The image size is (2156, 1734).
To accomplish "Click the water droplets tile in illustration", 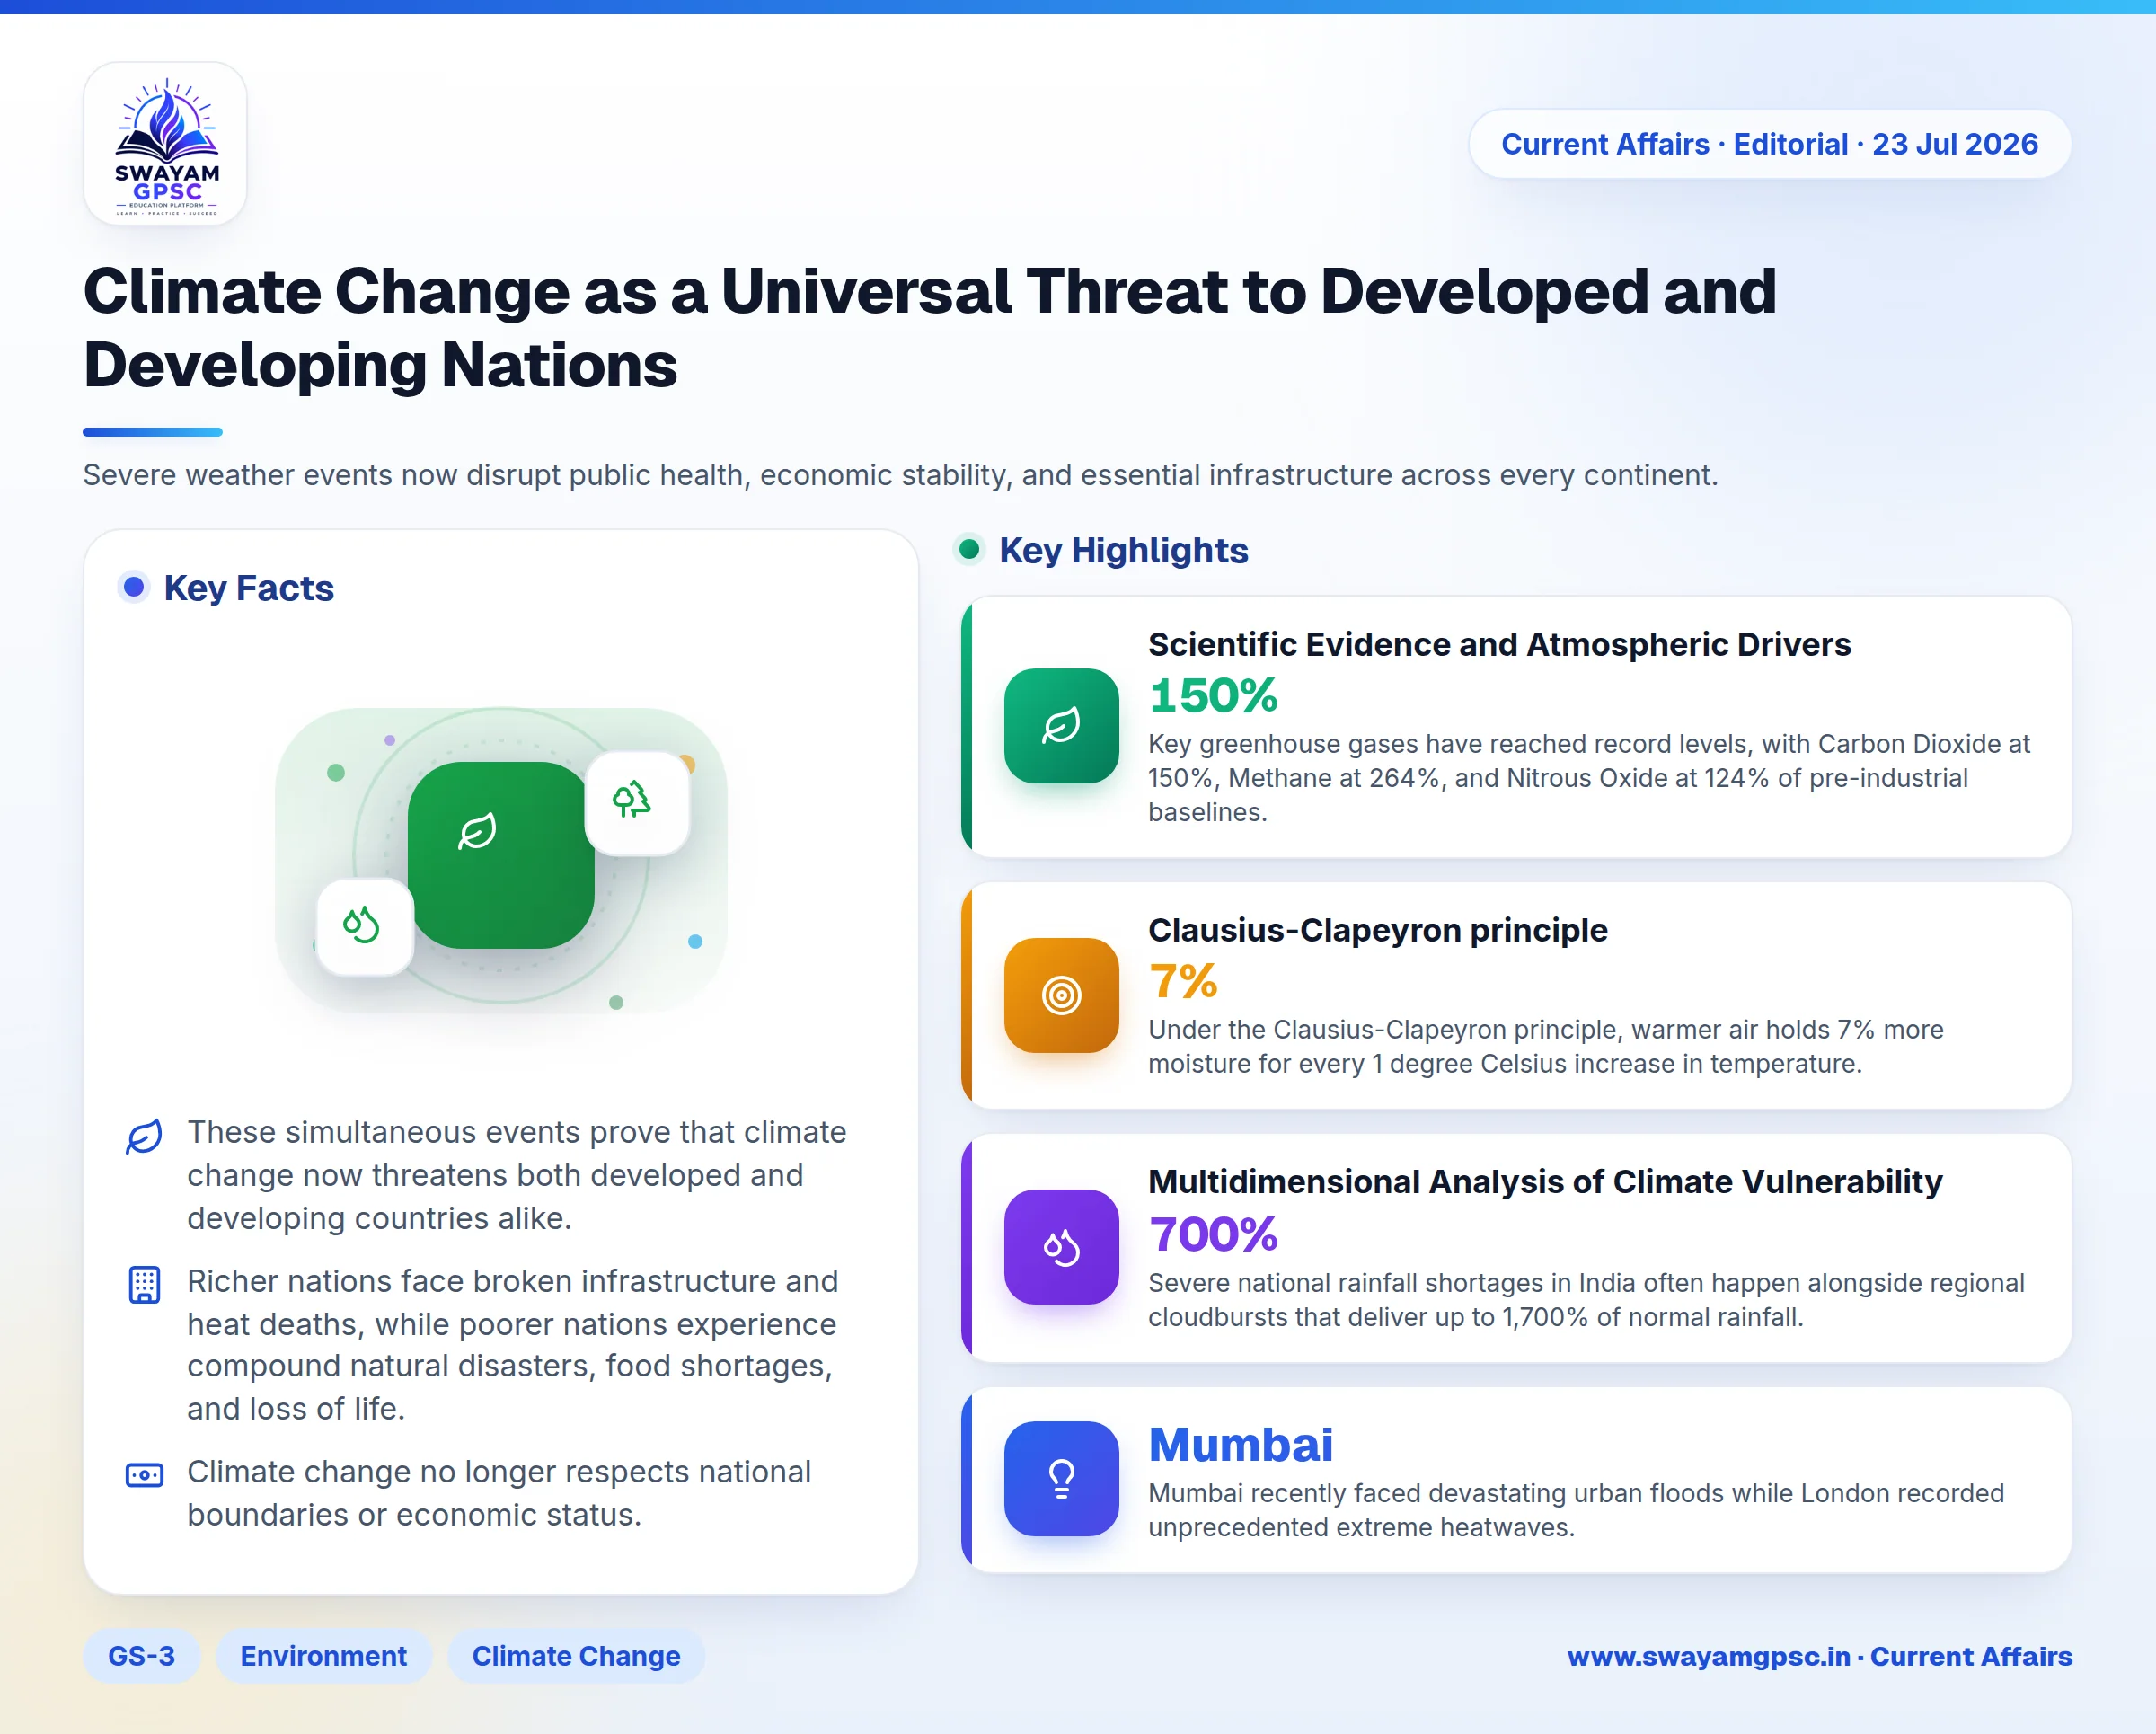I will pyautogui.click(x=364, y=926).
